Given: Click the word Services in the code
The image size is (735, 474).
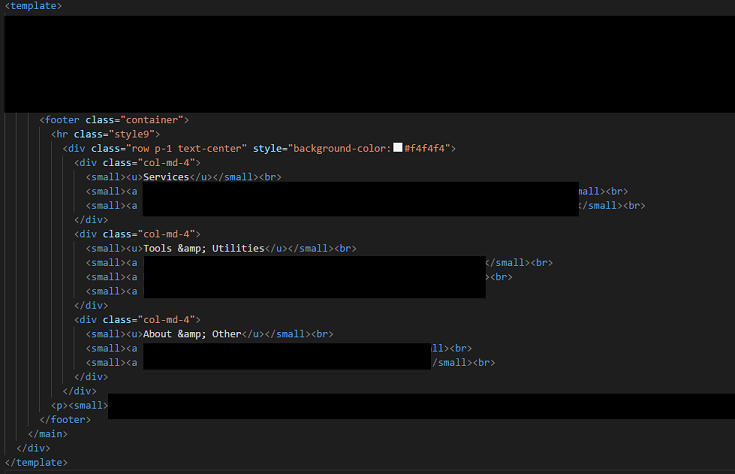Looking at the screenshot, I should [166, 177].
